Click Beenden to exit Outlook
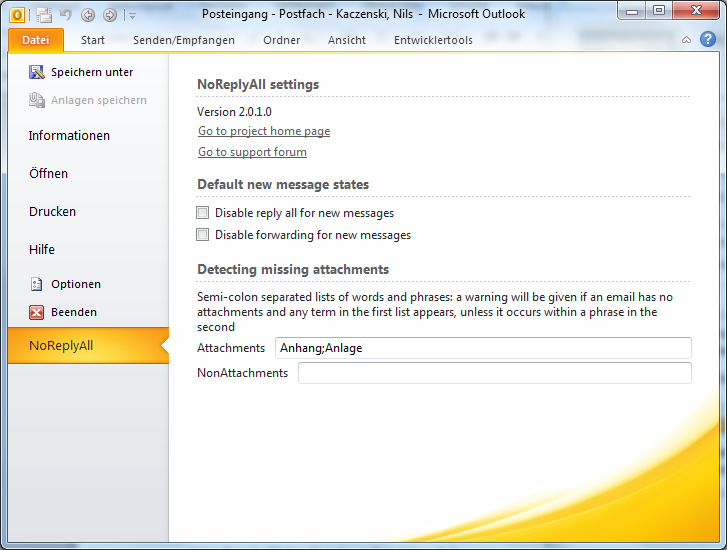Image resolution: width=727 pixels, height=550 pixels. pos(74,312)
